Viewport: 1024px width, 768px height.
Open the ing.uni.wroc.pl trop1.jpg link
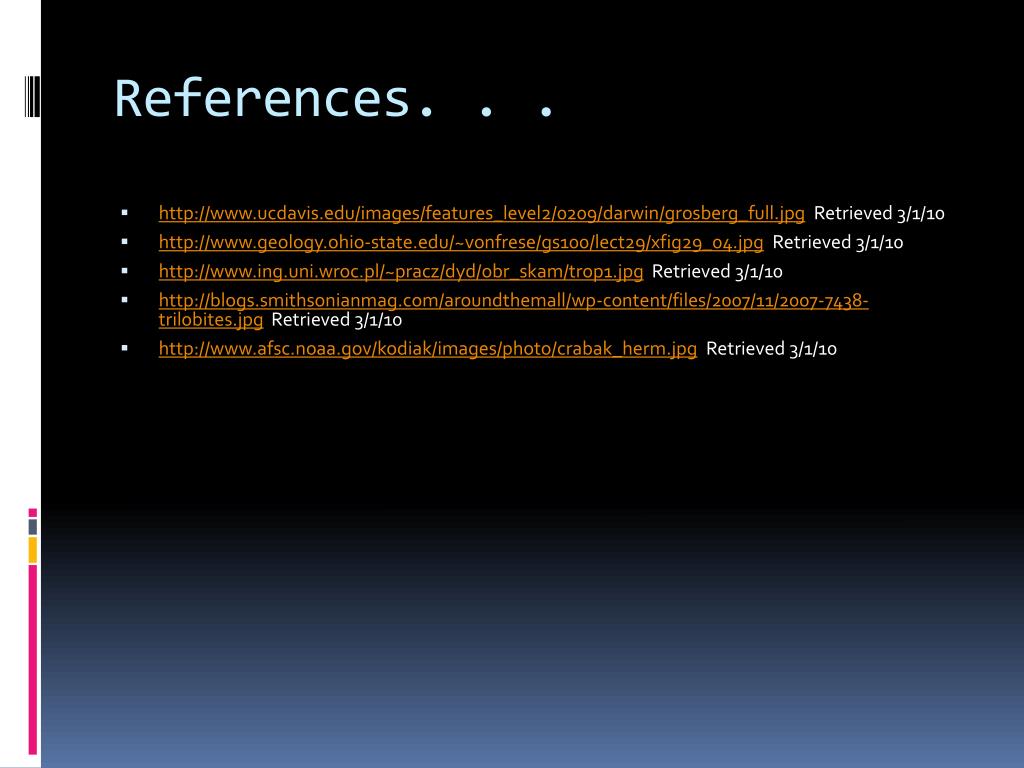click(x=400, y=272)
